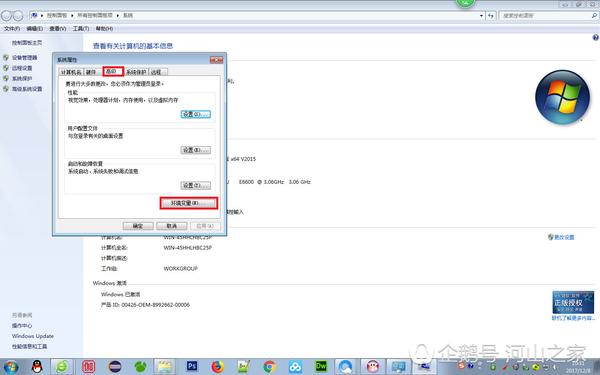Image resolution: width=600 pixels, height=375 pixels.
Task: Click the Explorer back navigation arrow
Action: [x=7, y=15]
